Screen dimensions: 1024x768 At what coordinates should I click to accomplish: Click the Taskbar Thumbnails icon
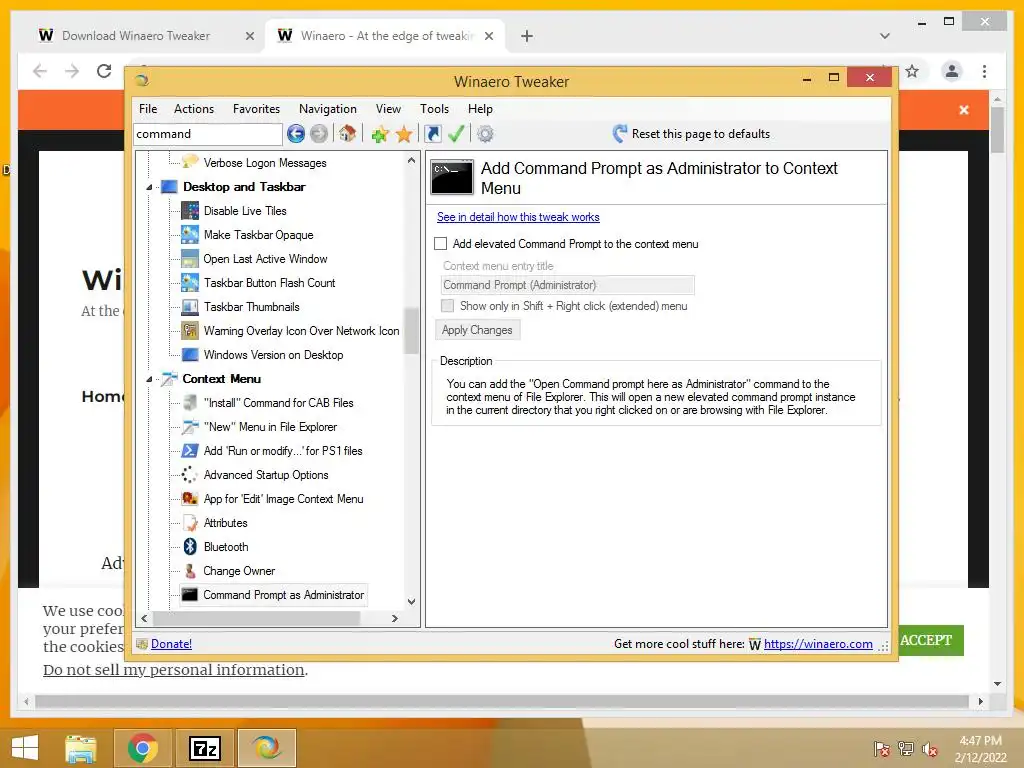click(190, 307)
